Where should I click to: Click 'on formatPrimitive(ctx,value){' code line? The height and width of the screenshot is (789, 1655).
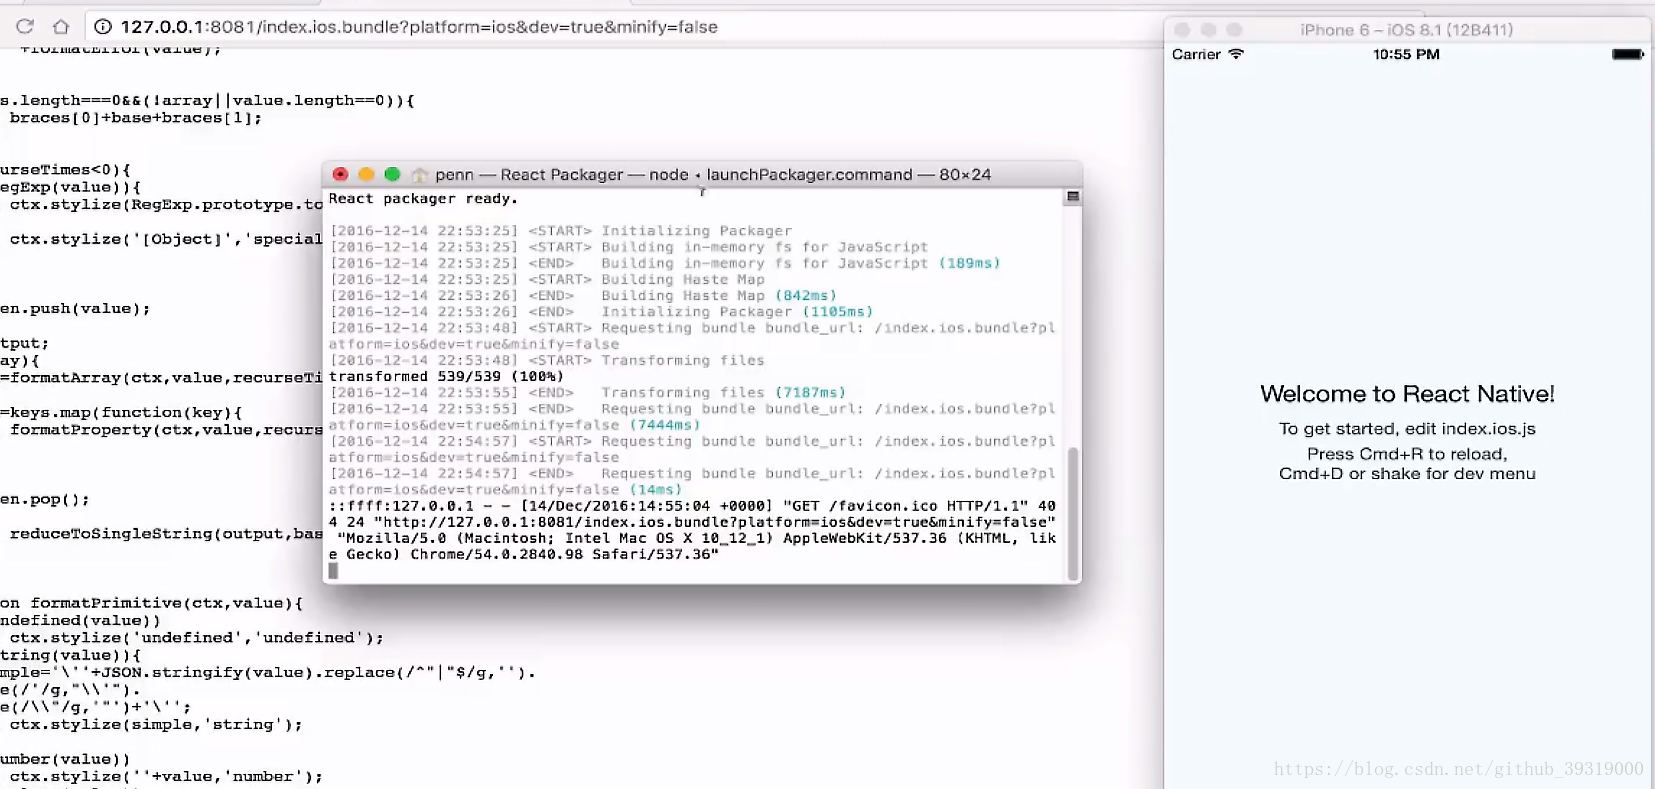click(151, 603)
